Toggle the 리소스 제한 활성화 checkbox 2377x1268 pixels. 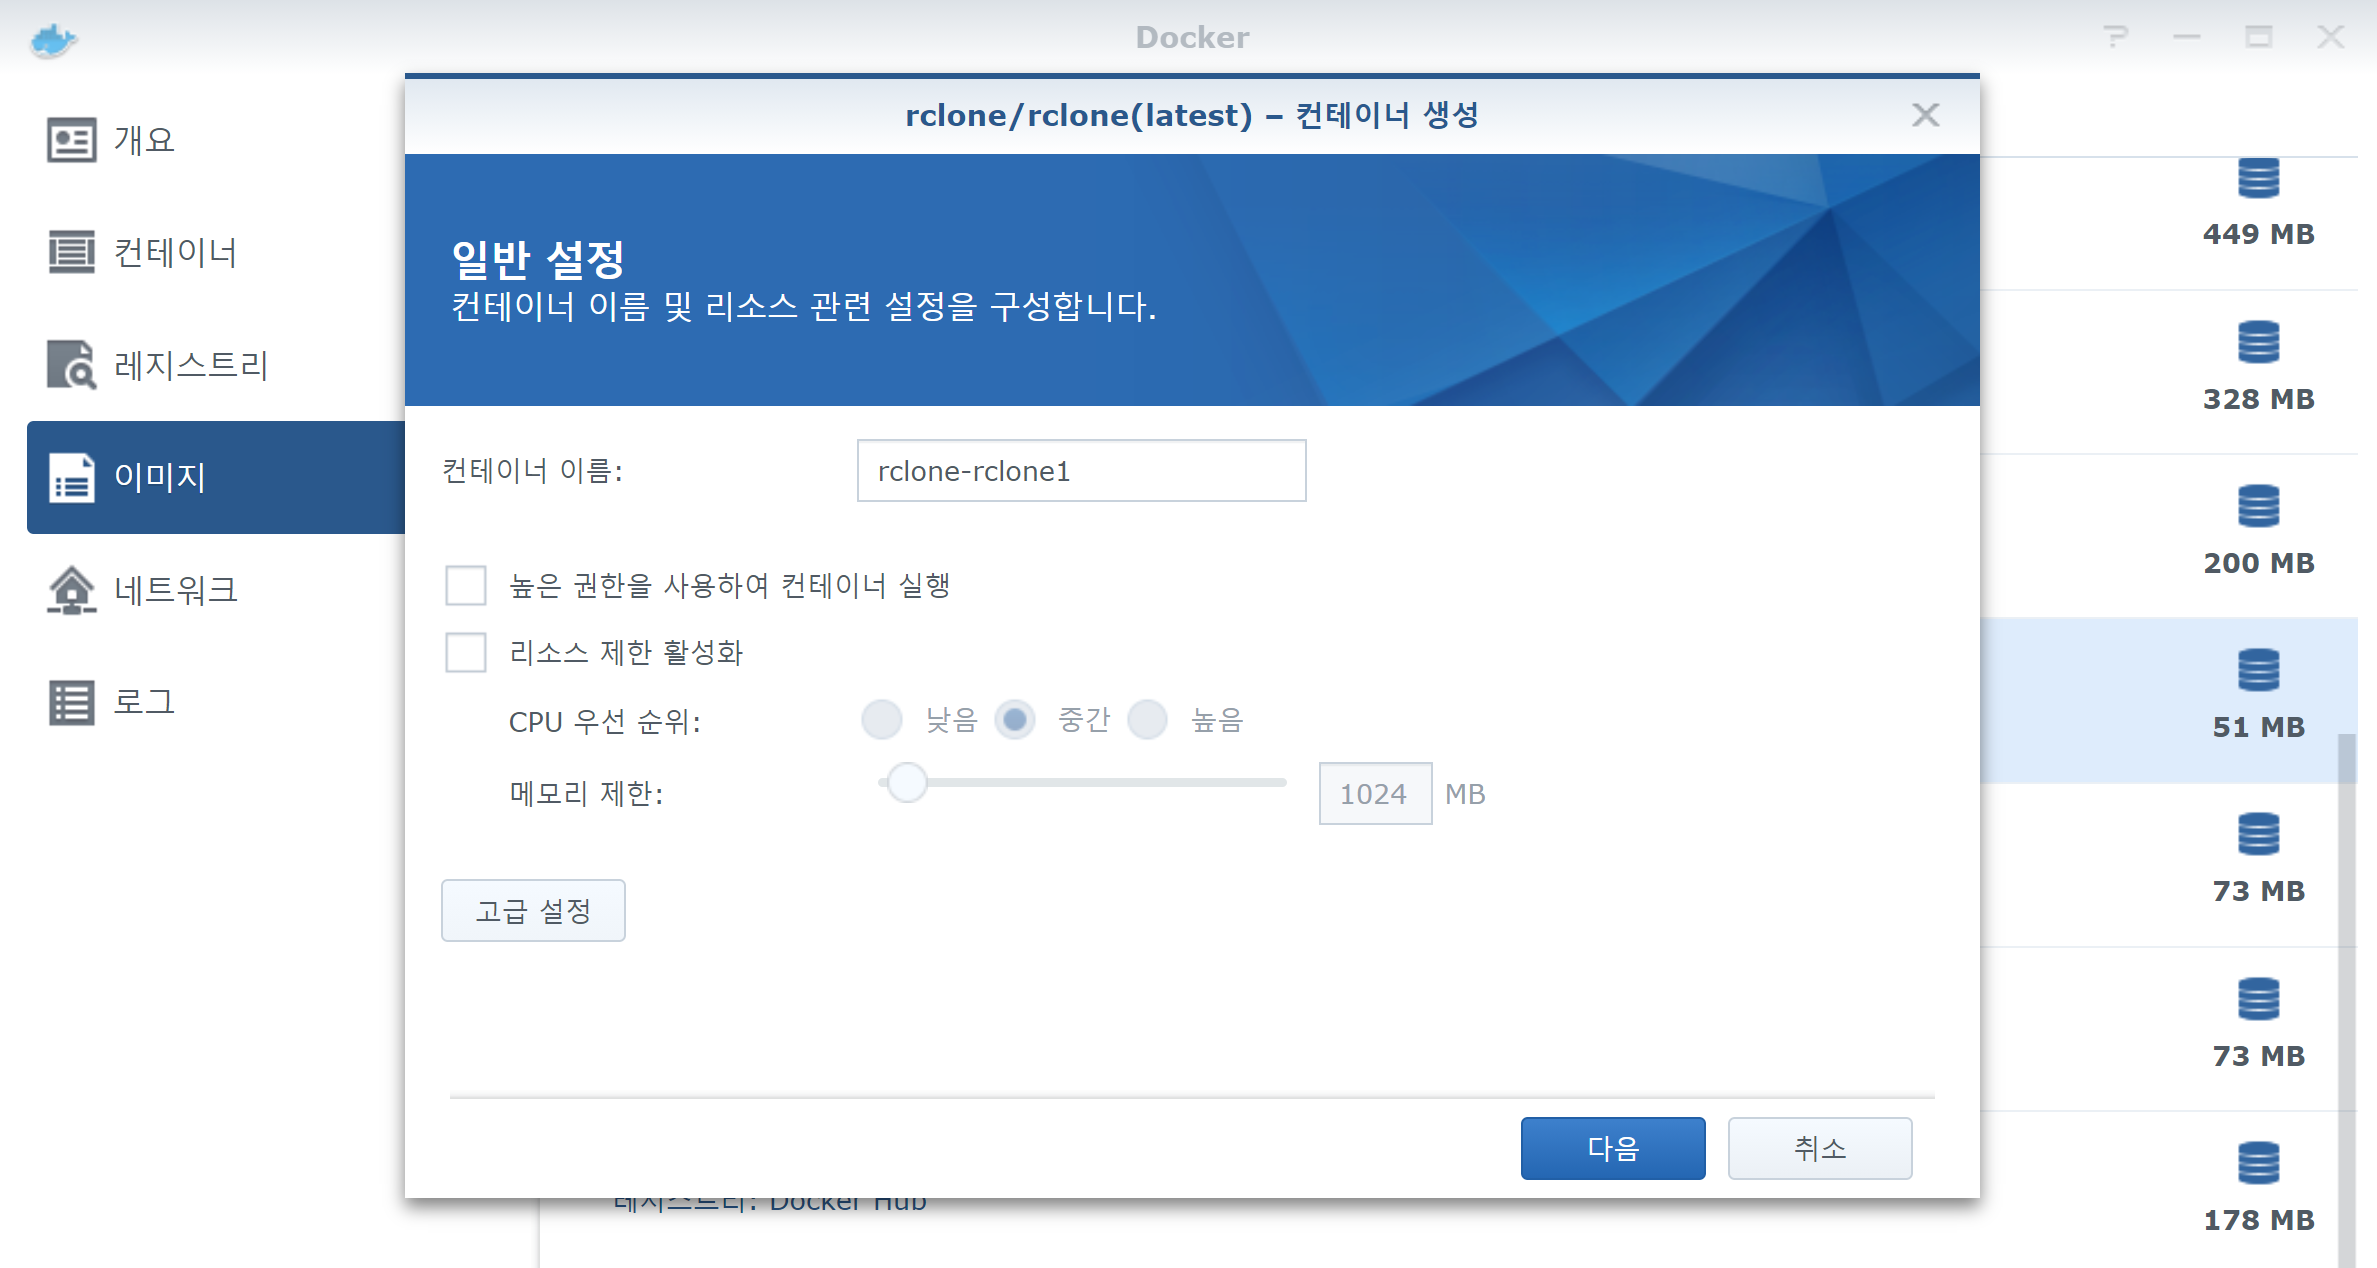[x=466, y=653]
